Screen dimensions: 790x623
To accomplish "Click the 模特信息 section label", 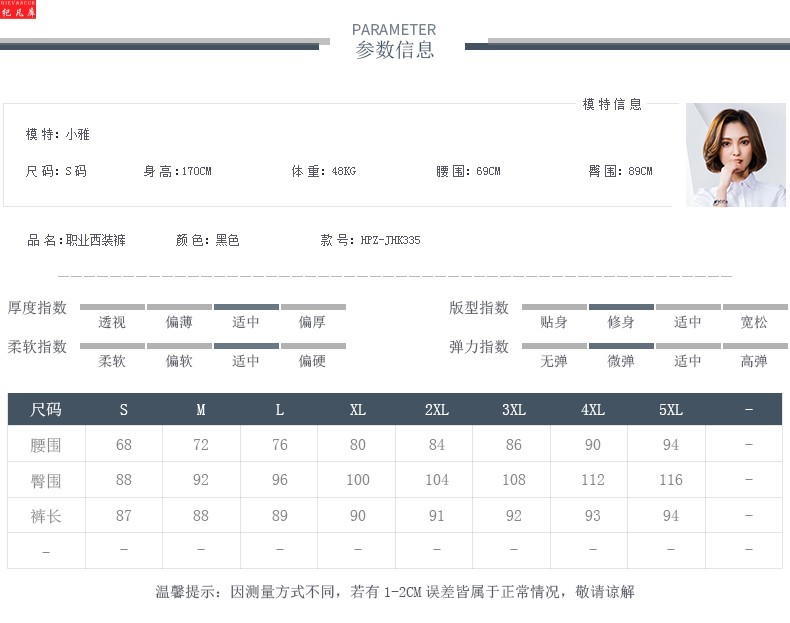I will tap(612, 104).
